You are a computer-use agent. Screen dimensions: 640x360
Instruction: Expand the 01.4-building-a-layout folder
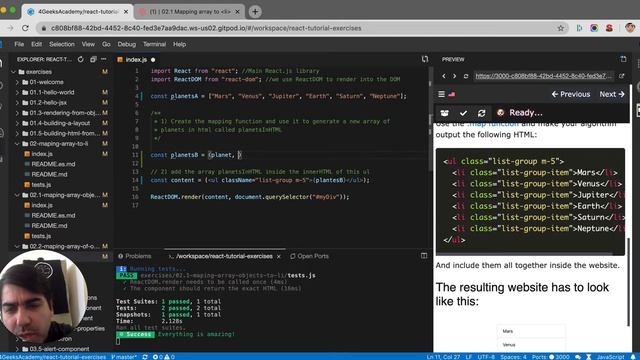[x=17, y=123]
